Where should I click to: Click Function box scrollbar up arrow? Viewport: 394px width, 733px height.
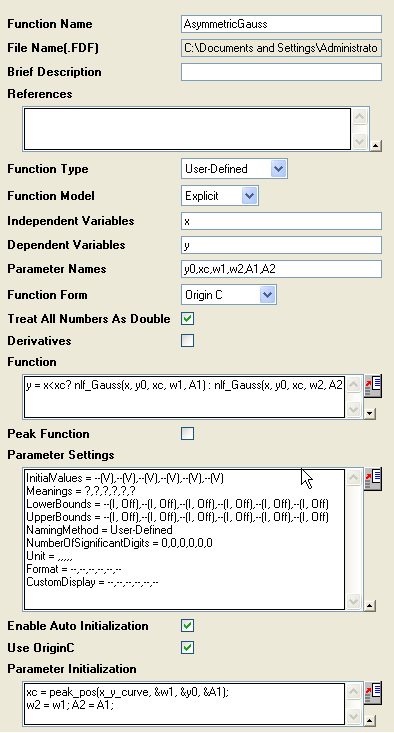354,384
